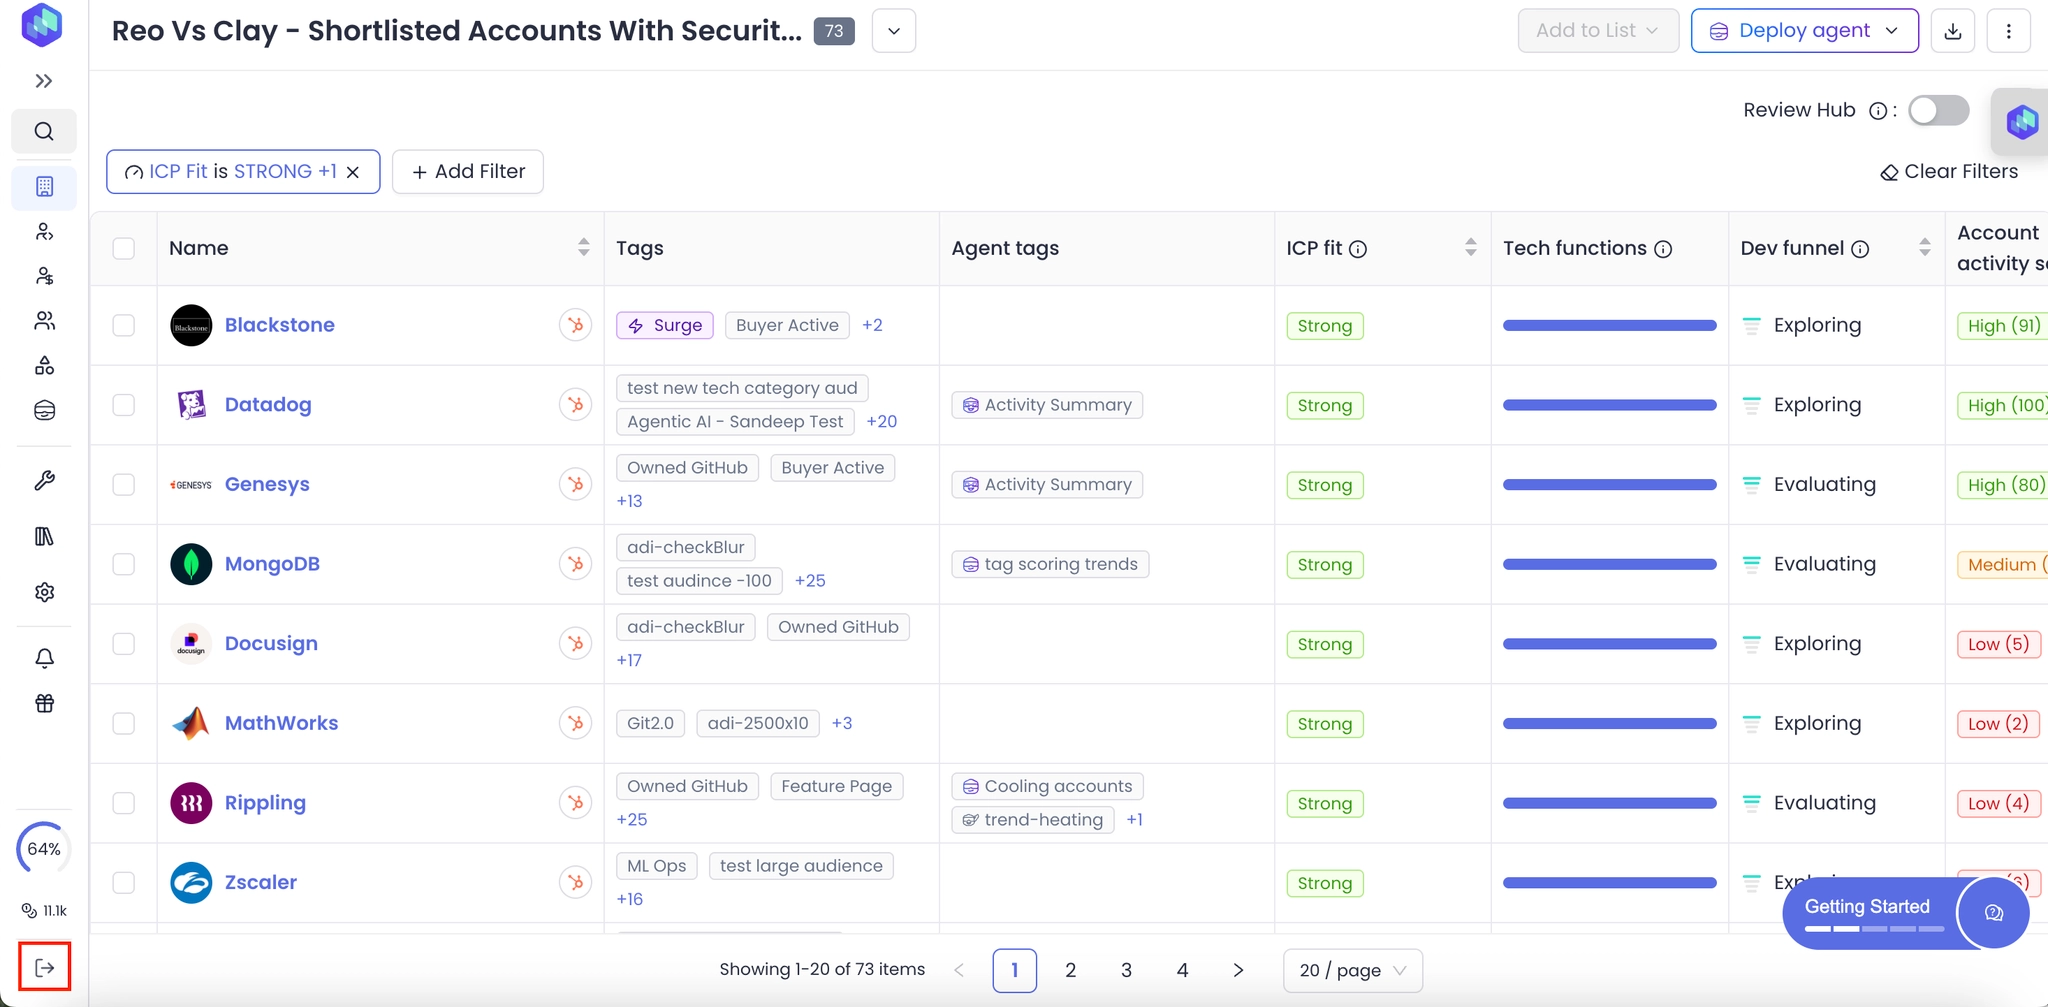2048x1007 pixels.
Task: Open the Datadog account link
Action: tap(268, 405)
